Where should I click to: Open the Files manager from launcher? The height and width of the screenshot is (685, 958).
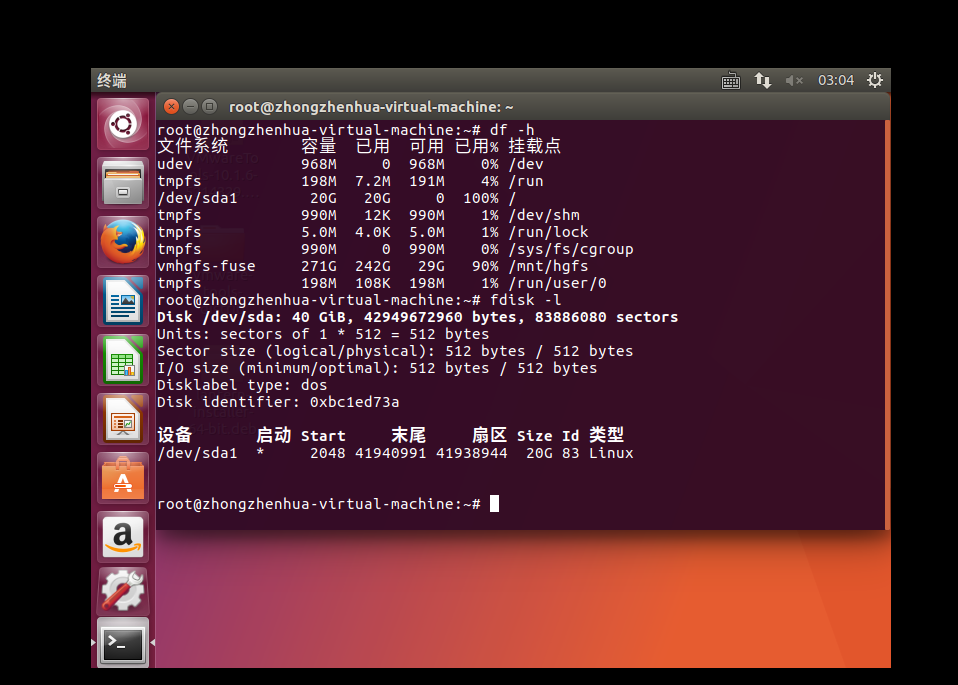[x=123, y=183]
